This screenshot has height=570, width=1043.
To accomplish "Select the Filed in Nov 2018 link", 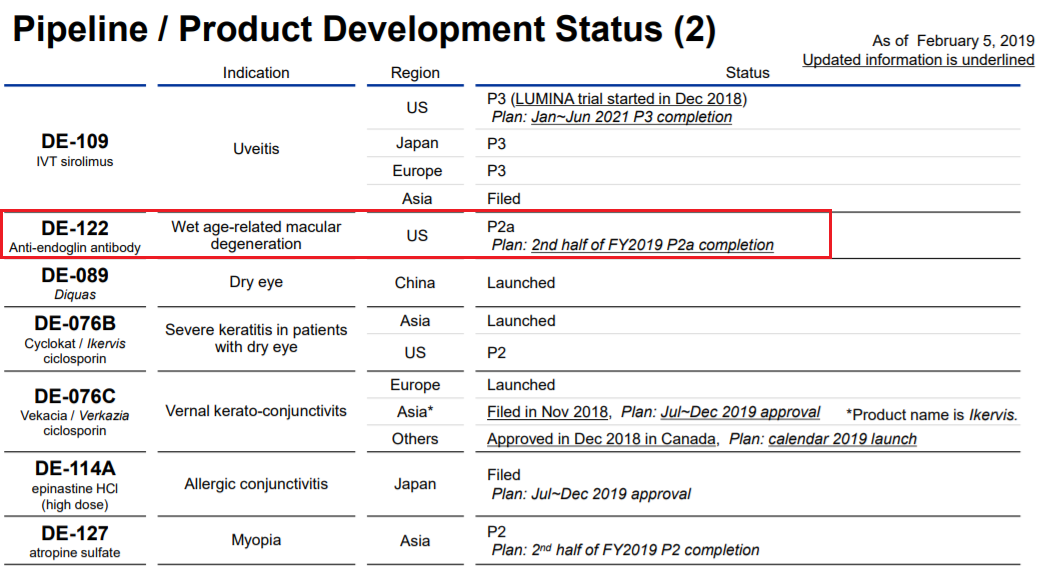I will click(x=547, y=412).
